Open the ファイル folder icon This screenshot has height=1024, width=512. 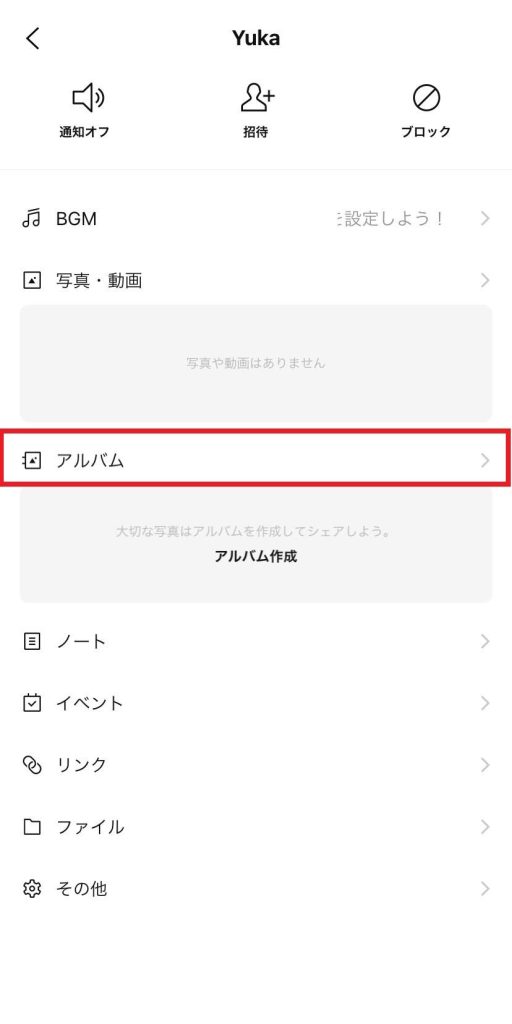coord(31,827)
